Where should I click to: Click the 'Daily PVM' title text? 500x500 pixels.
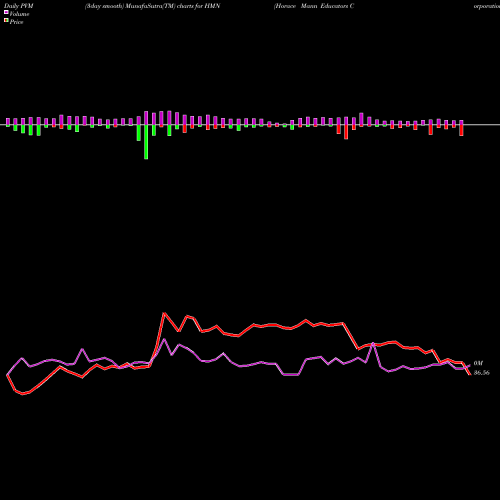(19, 6)
